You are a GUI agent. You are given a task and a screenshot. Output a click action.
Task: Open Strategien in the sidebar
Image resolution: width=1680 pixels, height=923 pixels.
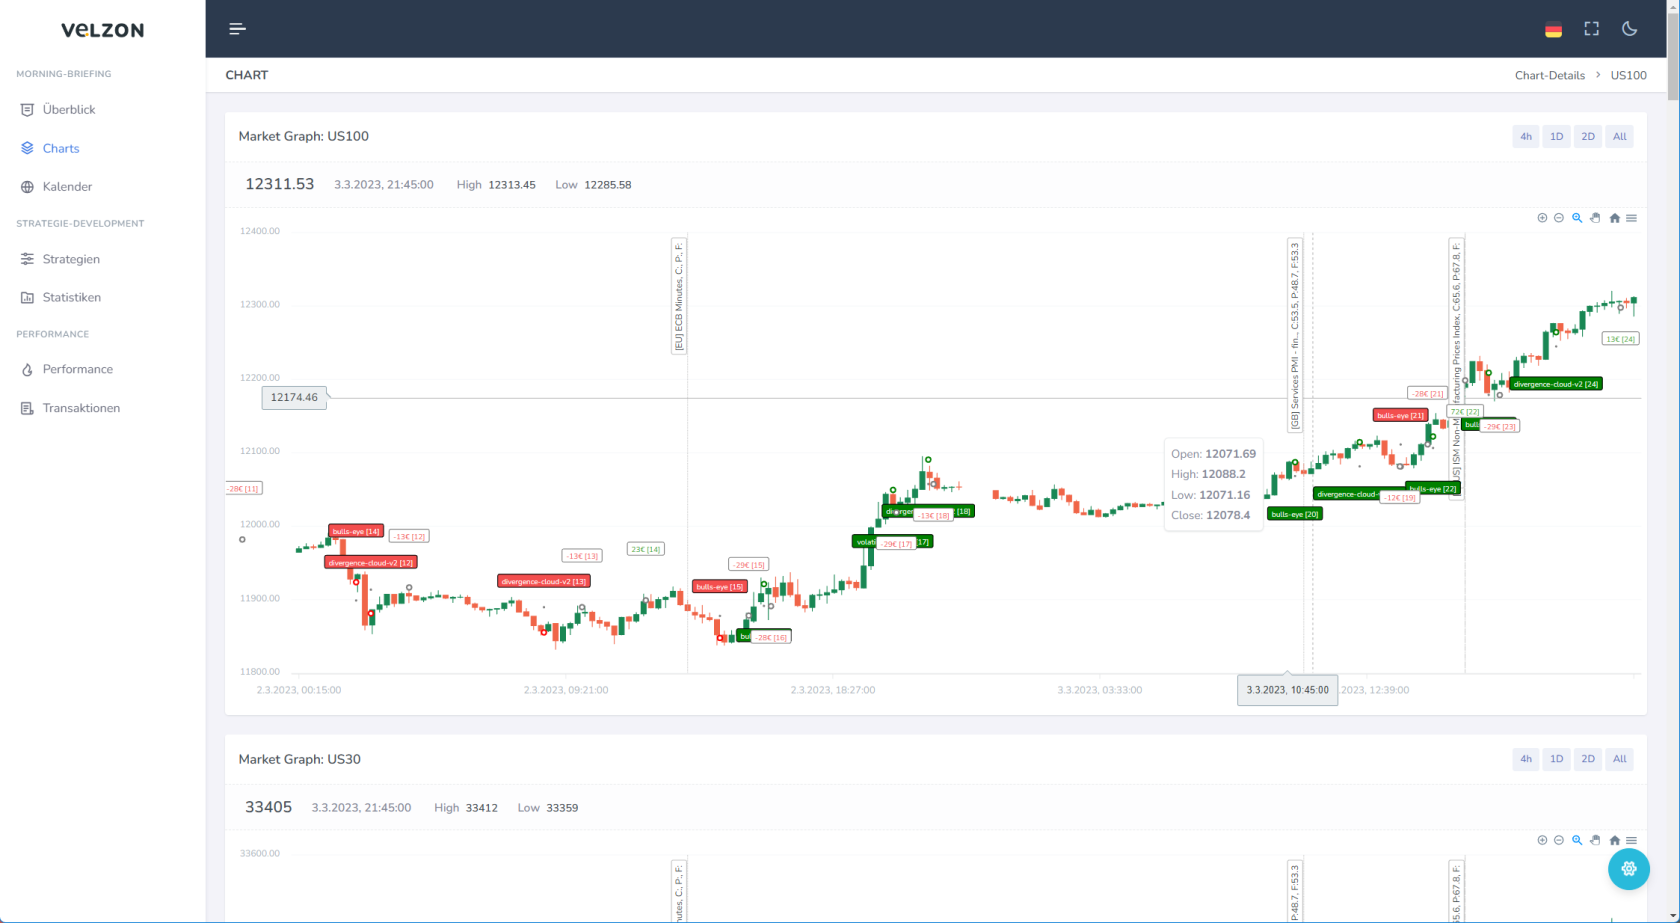71,259
